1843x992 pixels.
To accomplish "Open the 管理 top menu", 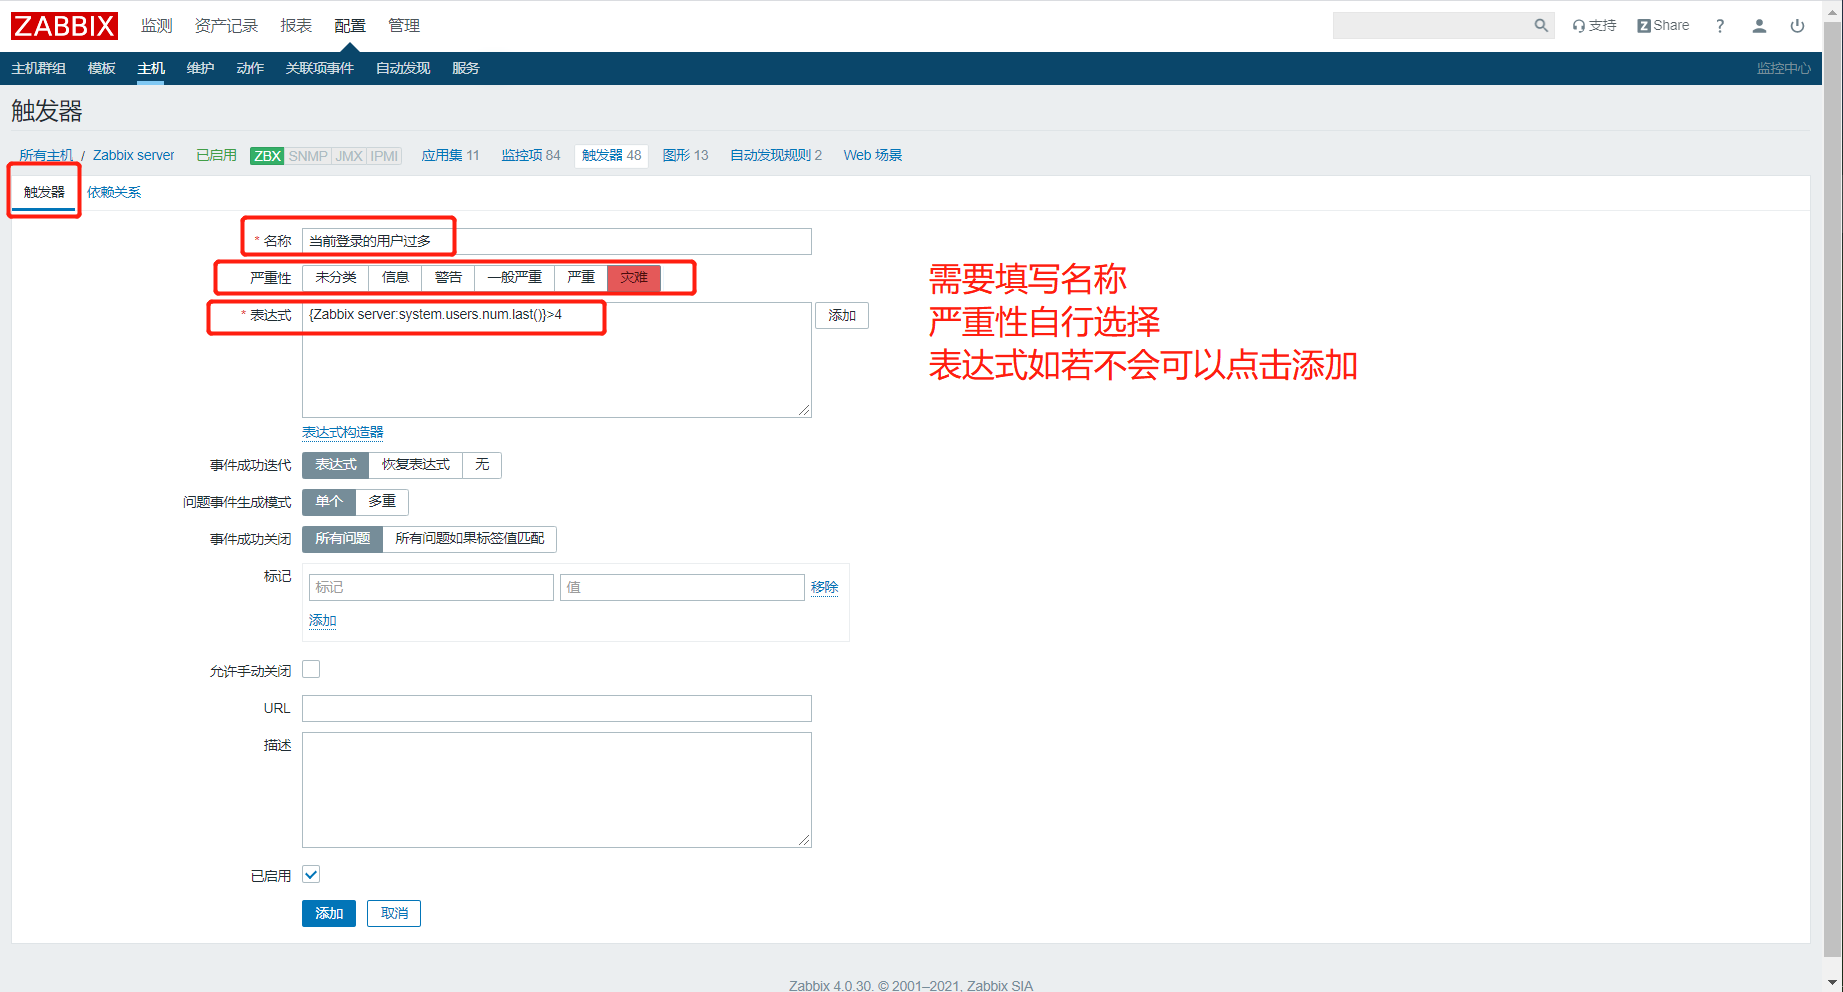I will tap(404, 26).
